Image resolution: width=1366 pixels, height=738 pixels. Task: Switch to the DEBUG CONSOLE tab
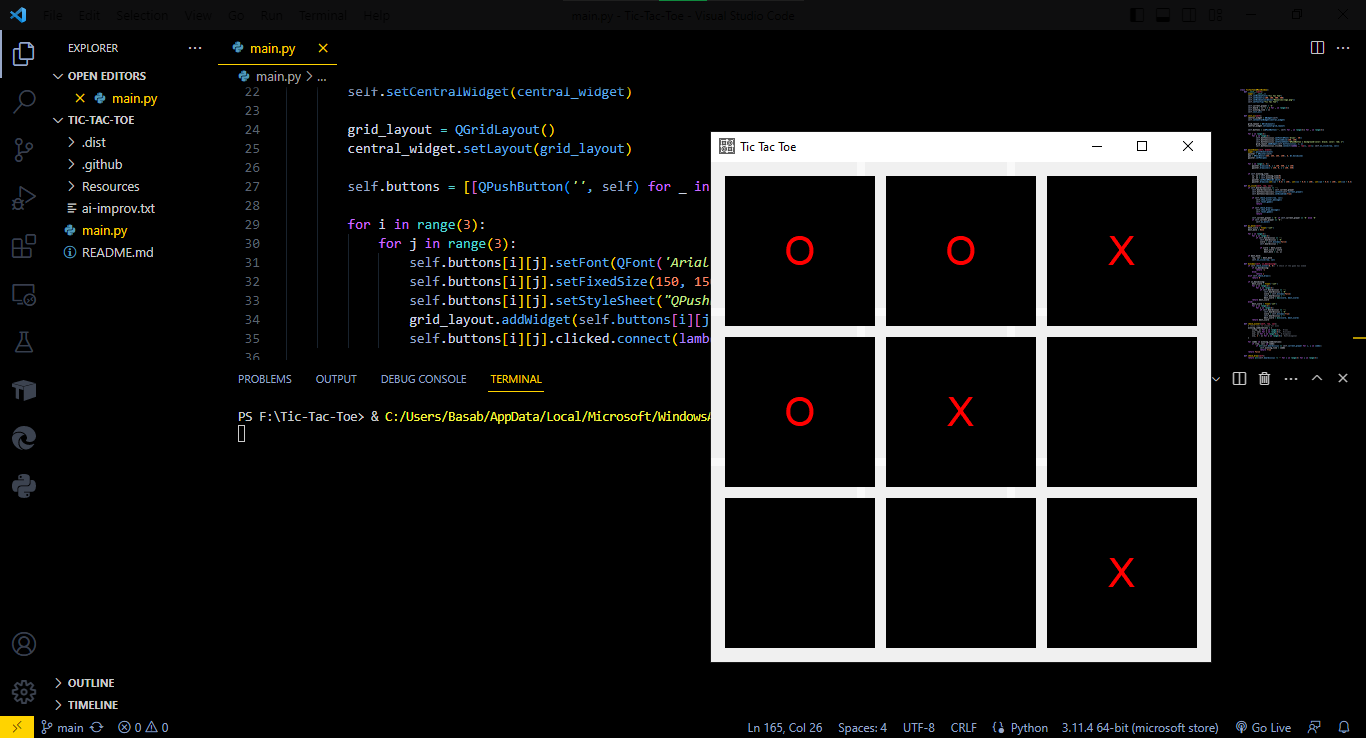423,379
